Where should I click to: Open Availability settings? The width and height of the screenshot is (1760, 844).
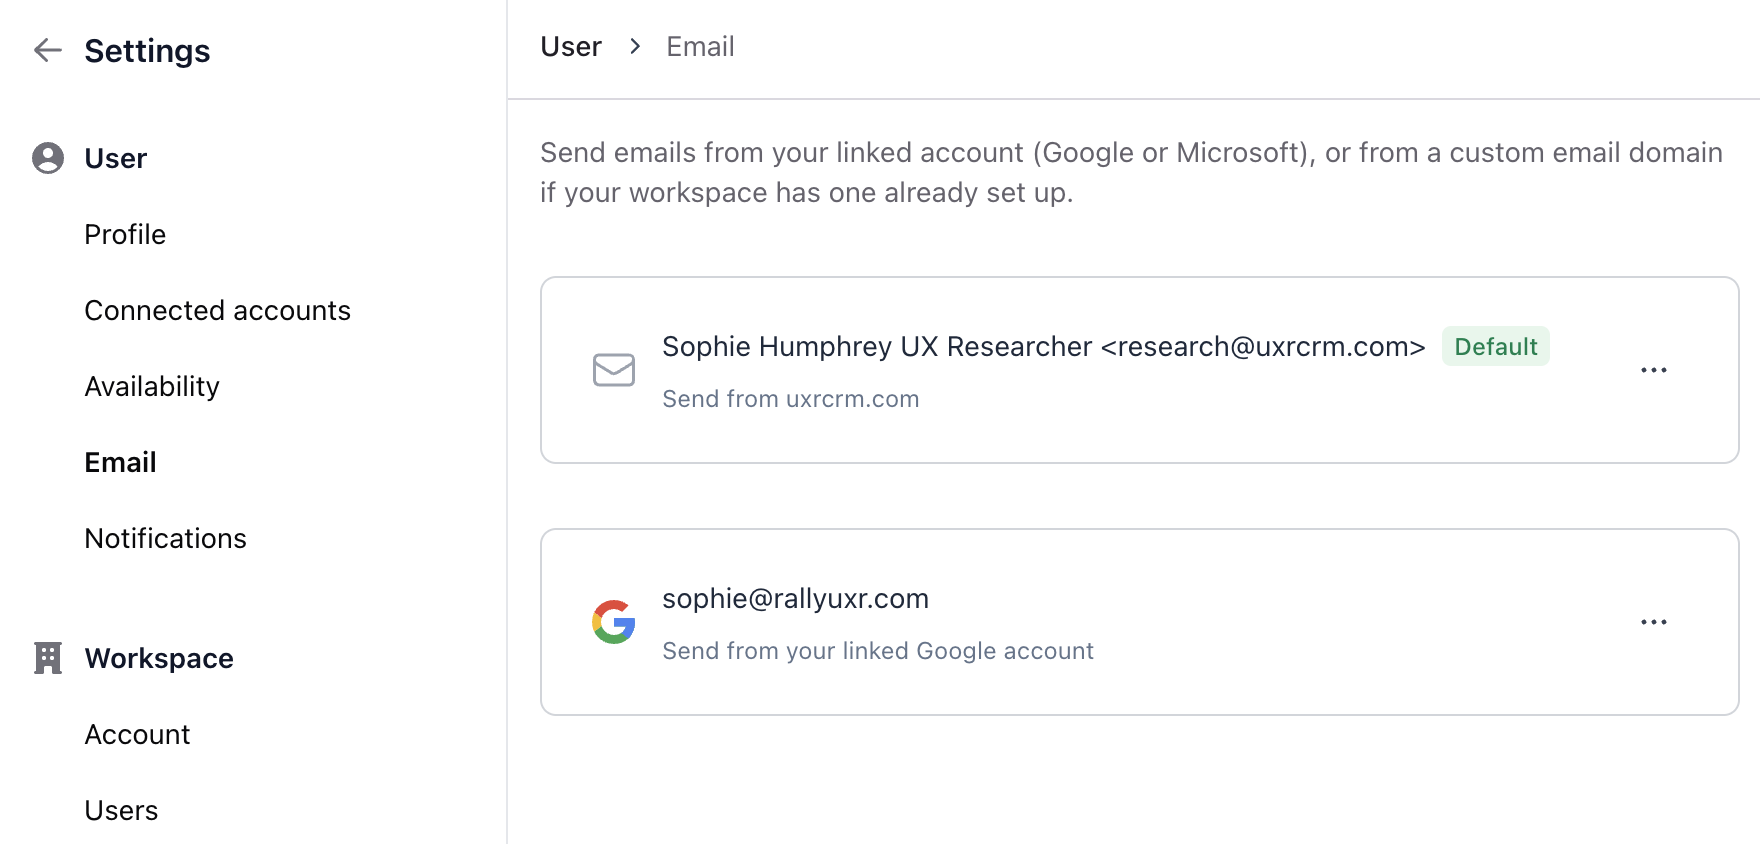tap(152, 386)
